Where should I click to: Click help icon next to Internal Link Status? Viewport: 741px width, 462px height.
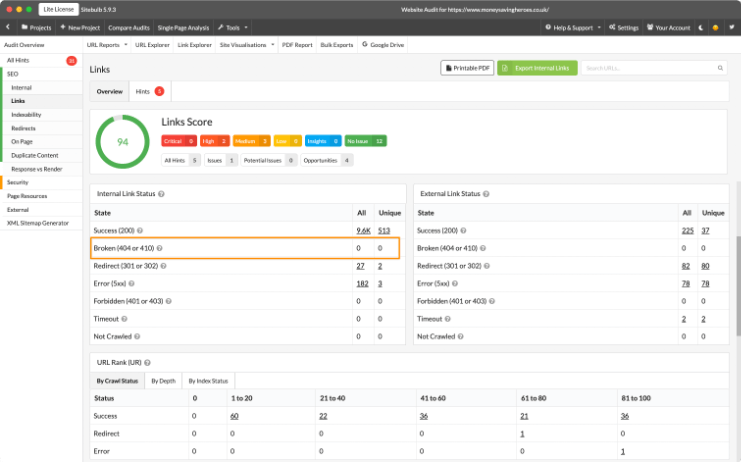[x=161, y=193]
